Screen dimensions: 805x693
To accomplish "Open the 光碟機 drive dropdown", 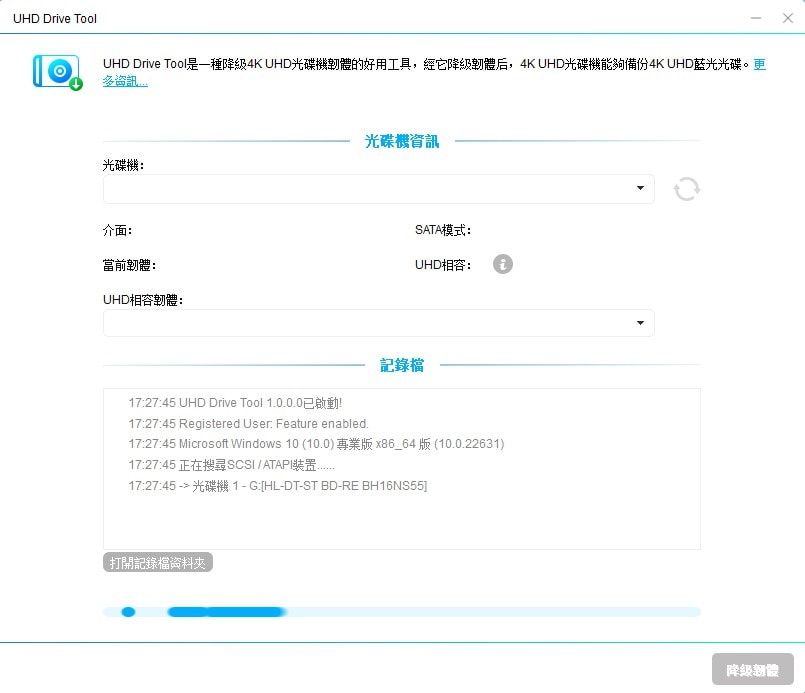I will click(378, 188).
